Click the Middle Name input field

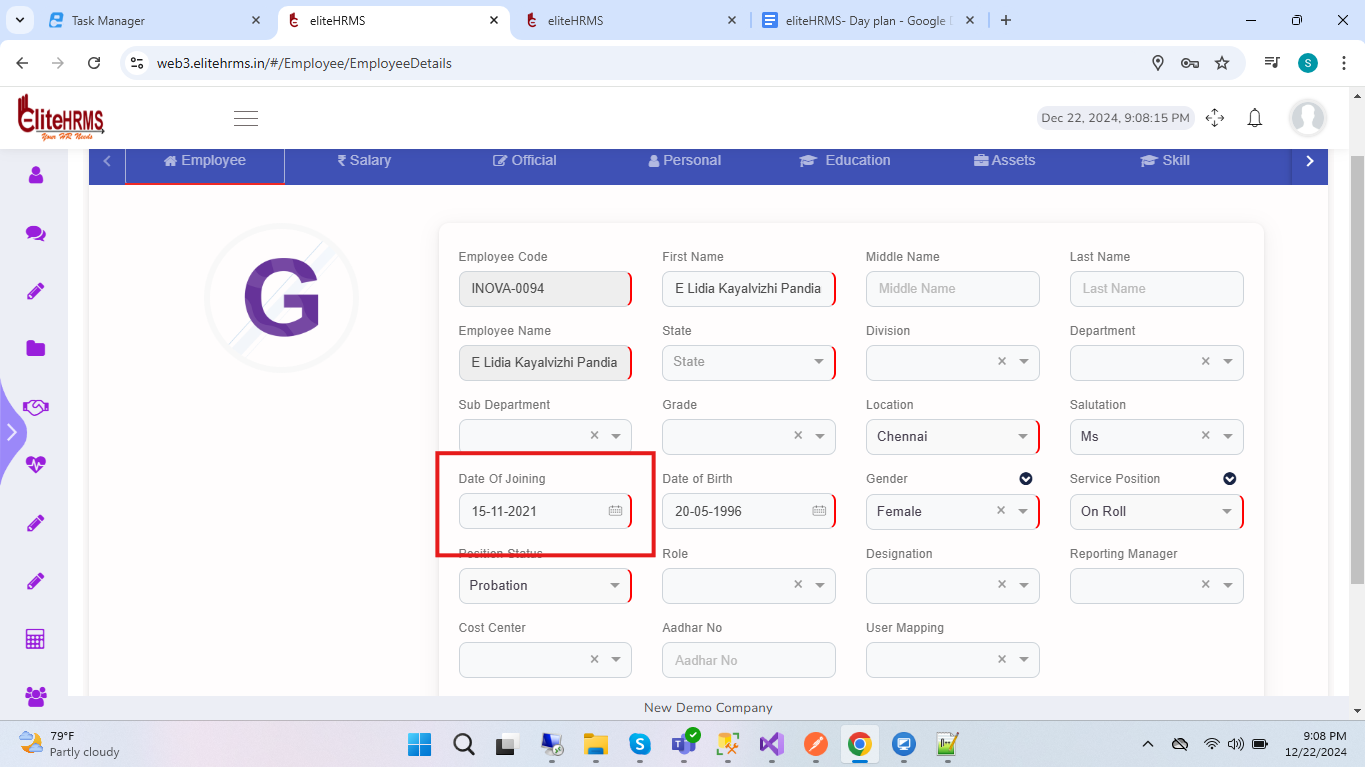coord(952,289)
